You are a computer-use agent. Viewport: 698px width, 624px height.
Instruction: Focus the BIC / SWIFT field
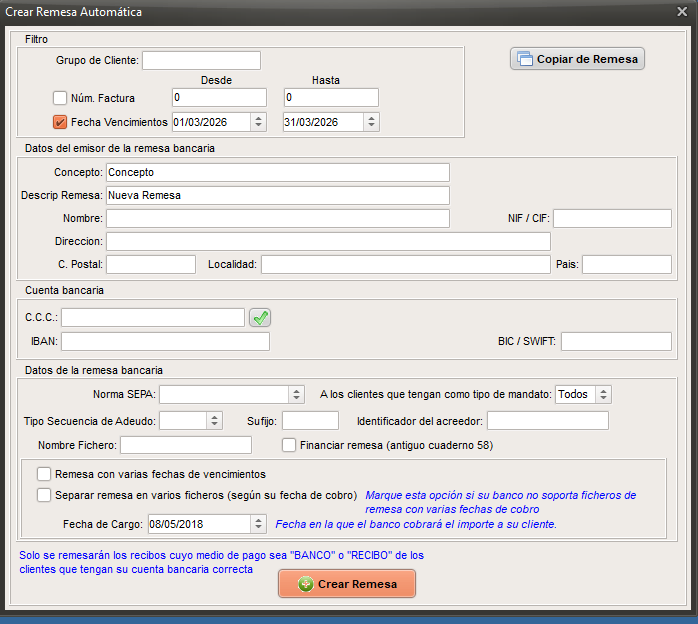point(617,341)
